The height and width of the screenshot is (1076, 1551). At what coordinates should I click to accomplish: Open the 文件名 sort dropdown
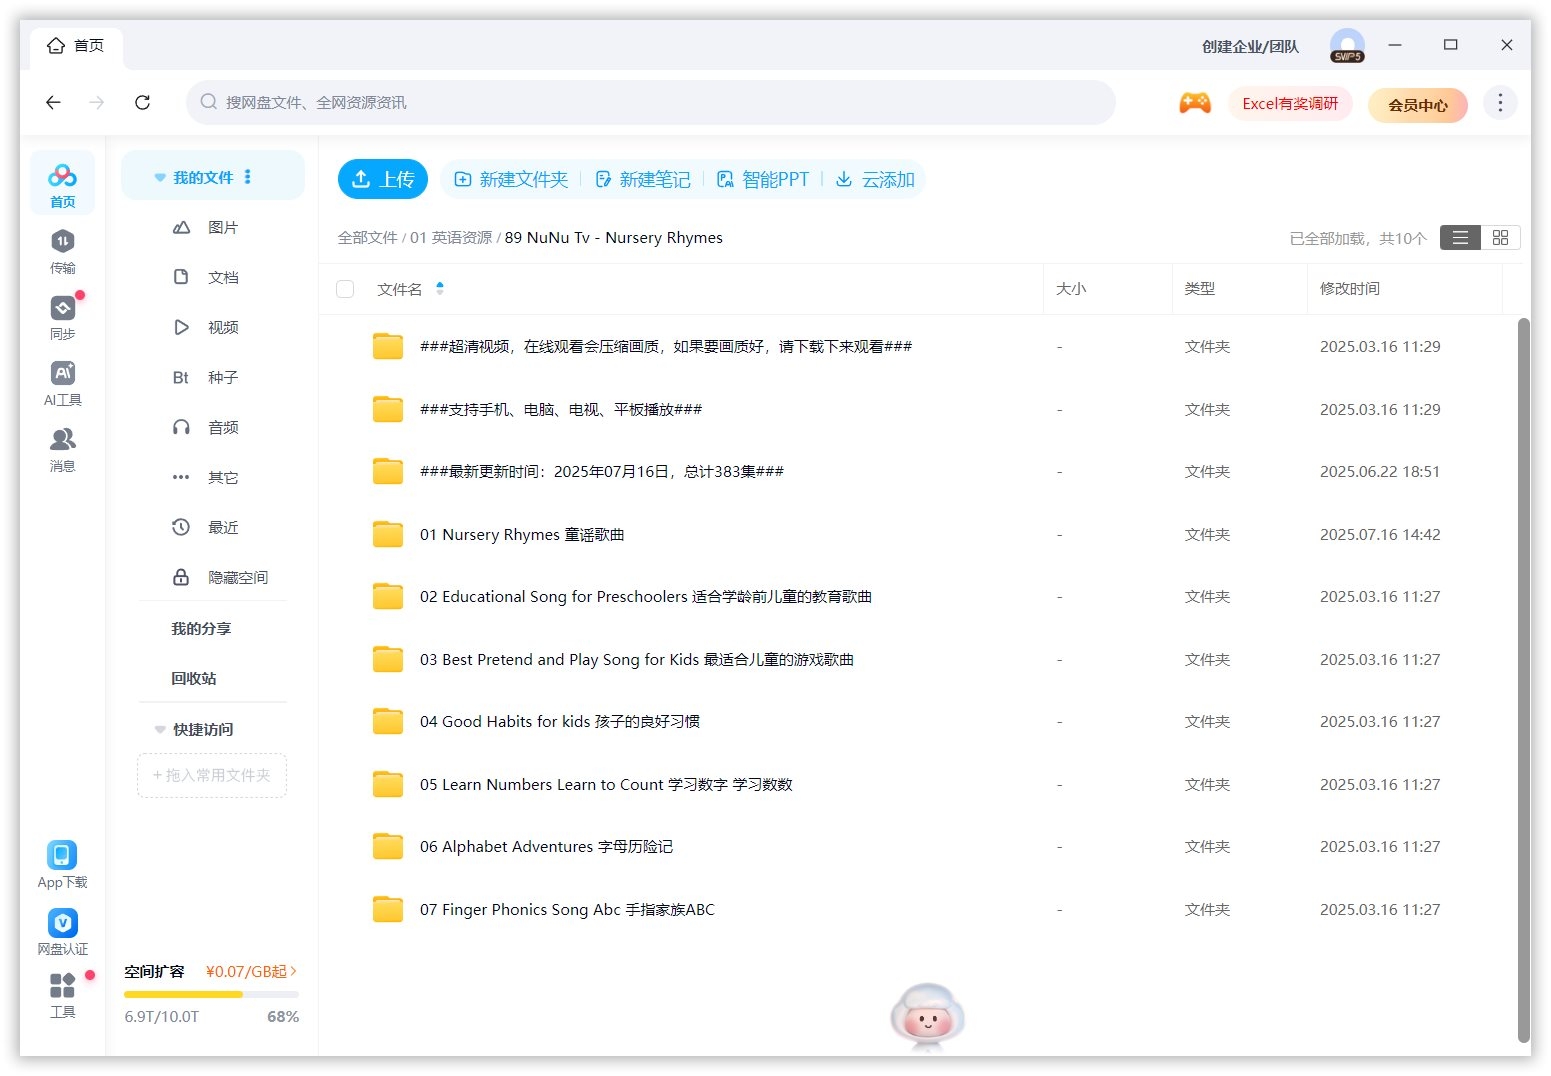(x=439, y=288)
